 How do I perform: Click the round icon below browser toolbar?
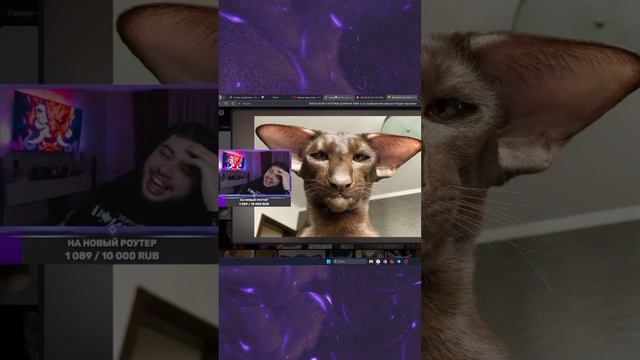point(222,113)
